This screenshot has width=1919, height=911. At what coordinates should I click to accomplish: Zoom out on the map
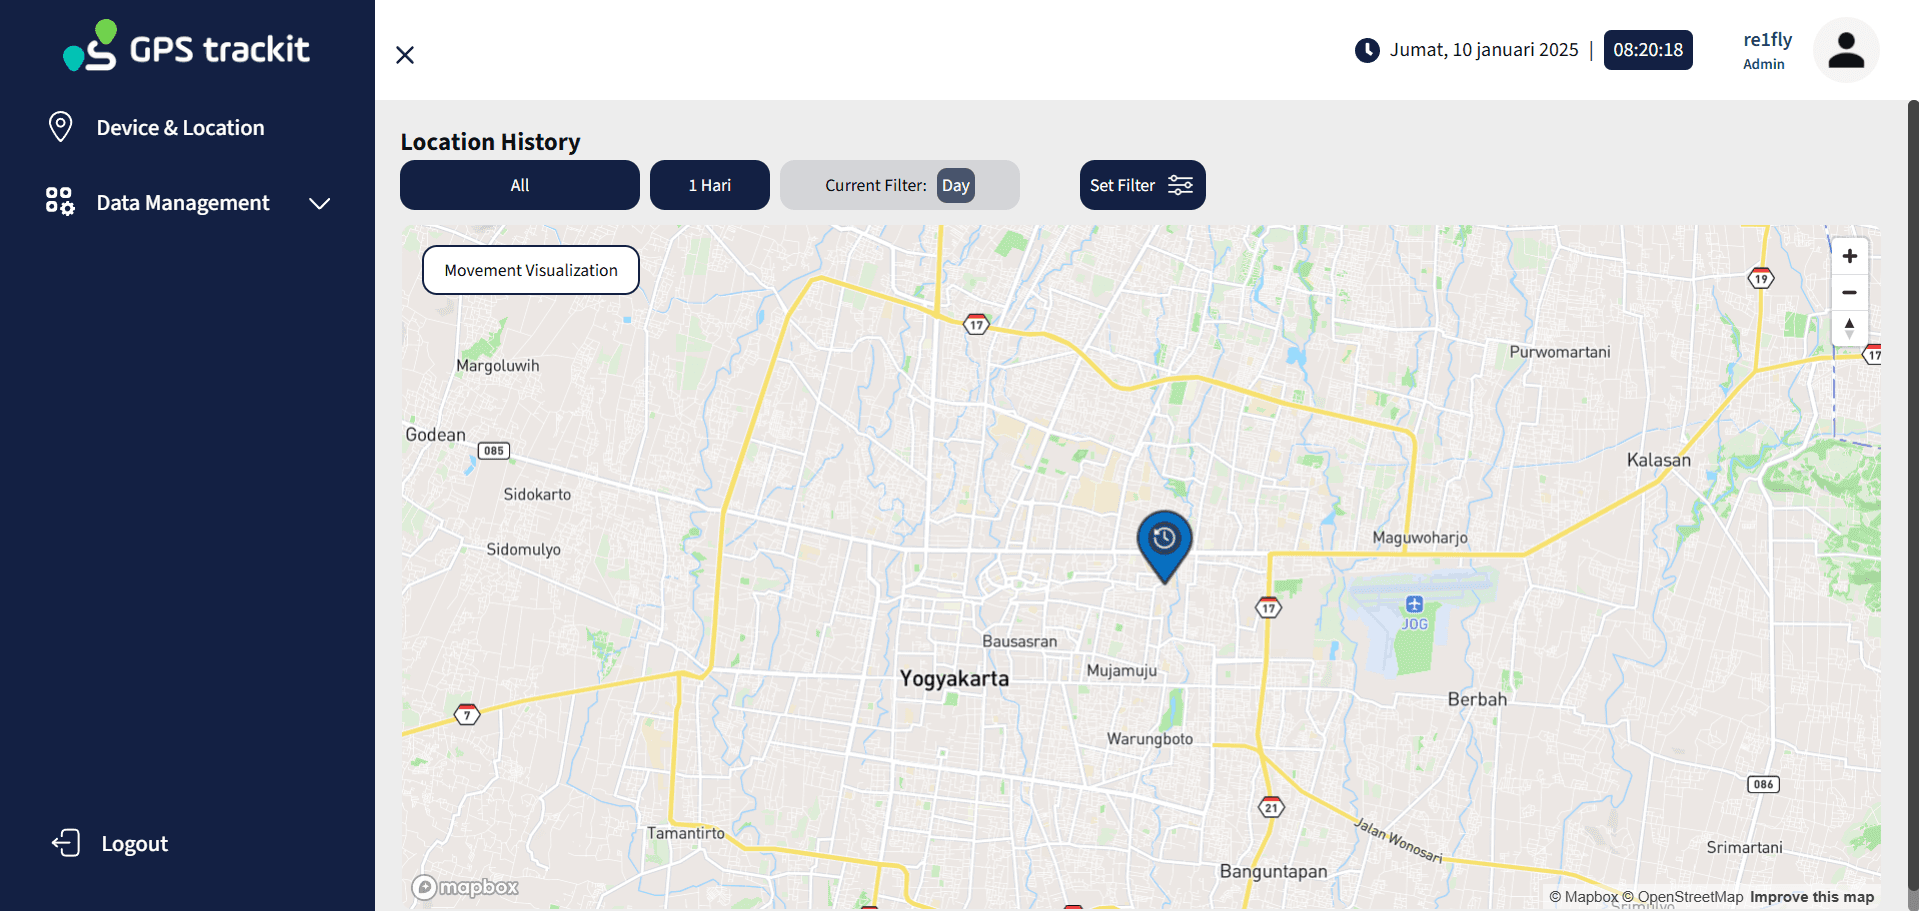pyautogui.click(x=1849, y=293)
